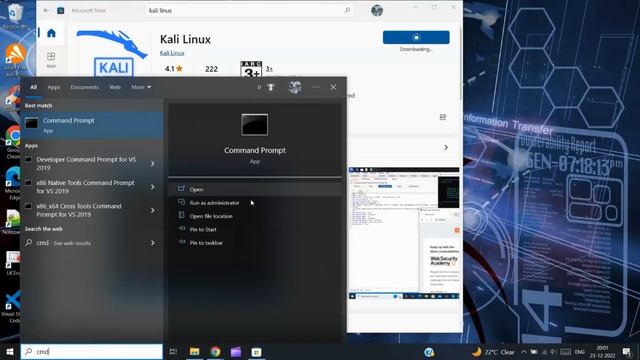Show hidden system tray icons
Viewport: 640px width, 360px height.
(524, 351)
